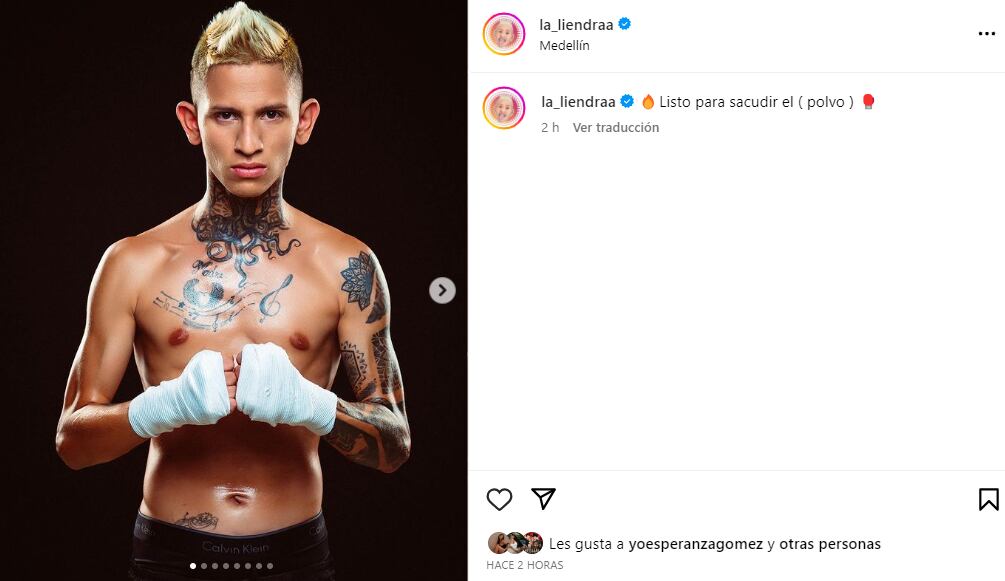The height and width of the screenshot is (581, 1005).
Task: Click verified badge beside caption username
Action: pyautogui.click(x=627, y=101)
